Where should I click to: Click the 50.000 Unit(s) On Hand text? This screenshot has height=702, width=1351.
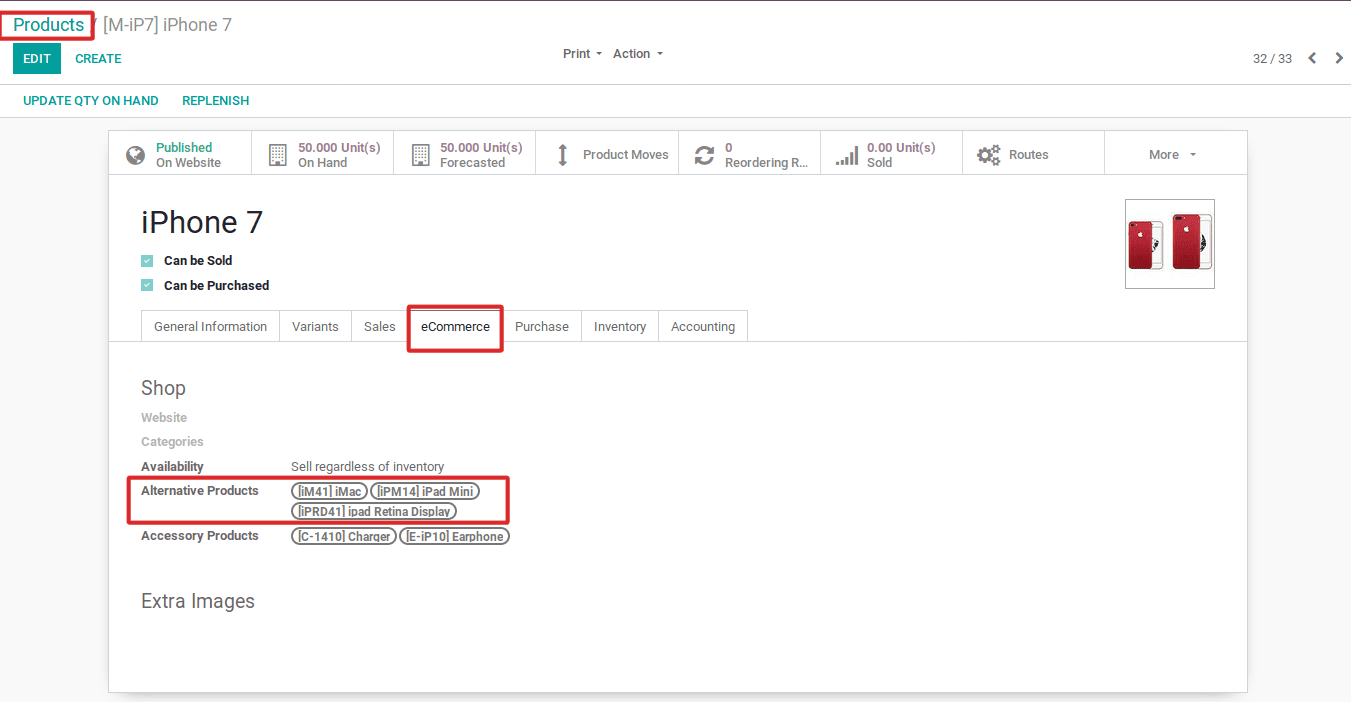(339, 155)
